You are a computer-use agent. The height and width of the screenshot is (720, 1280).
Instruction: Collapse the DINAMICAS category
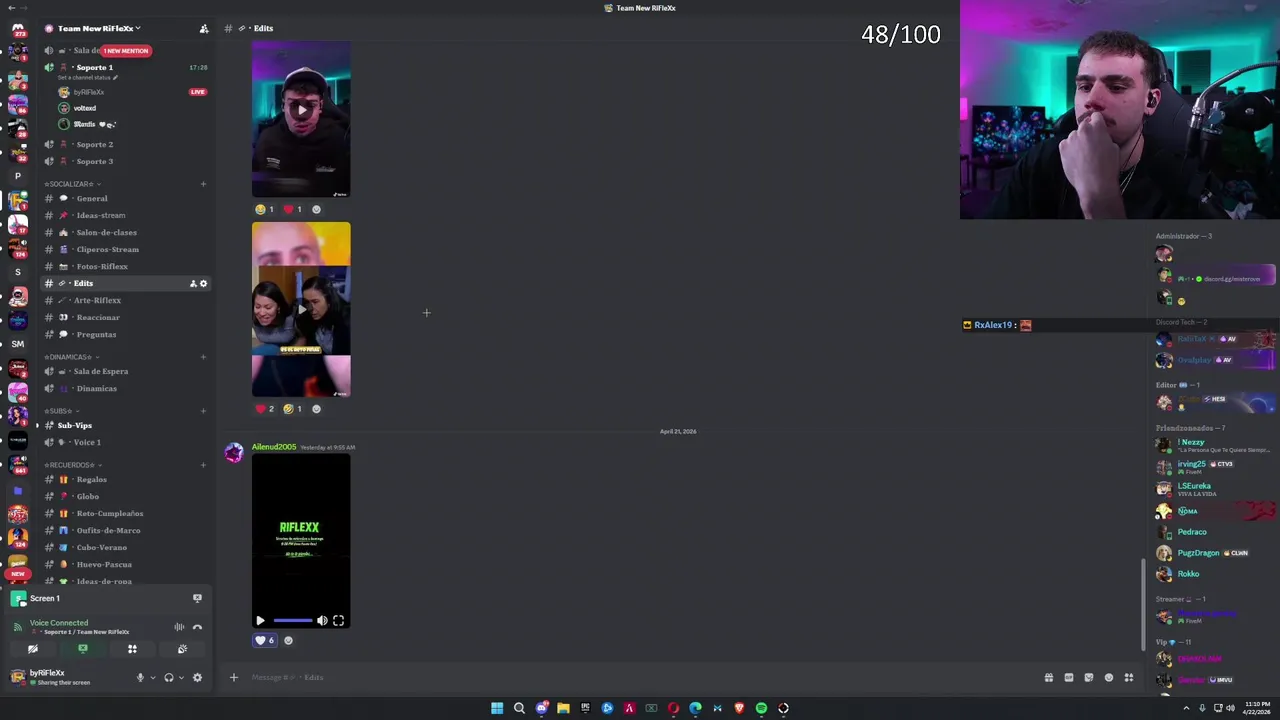70,357
